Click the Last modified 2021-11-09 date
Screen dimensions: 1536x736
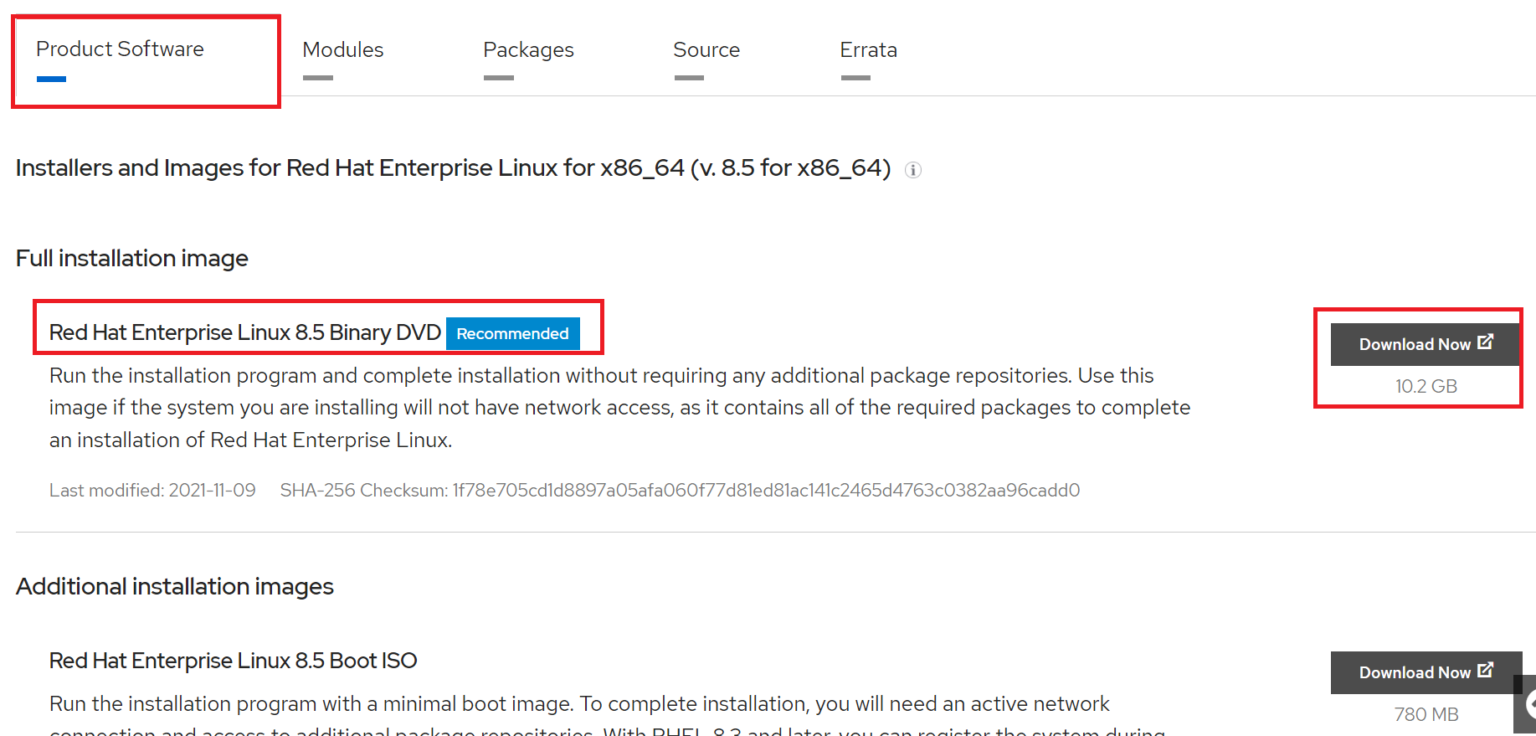pos(152,490)
